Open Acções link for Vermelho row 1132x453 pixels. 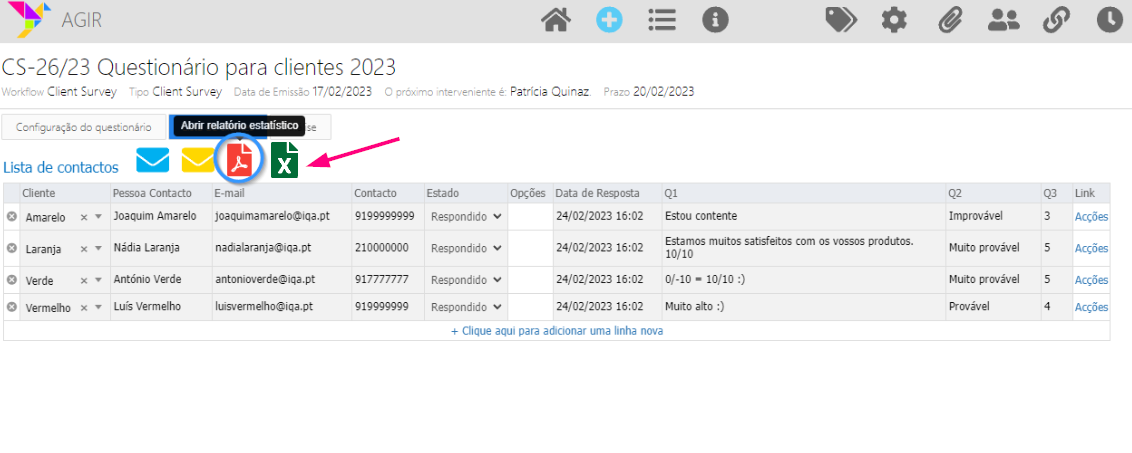pyautogui.click(x=1091, y=307)
